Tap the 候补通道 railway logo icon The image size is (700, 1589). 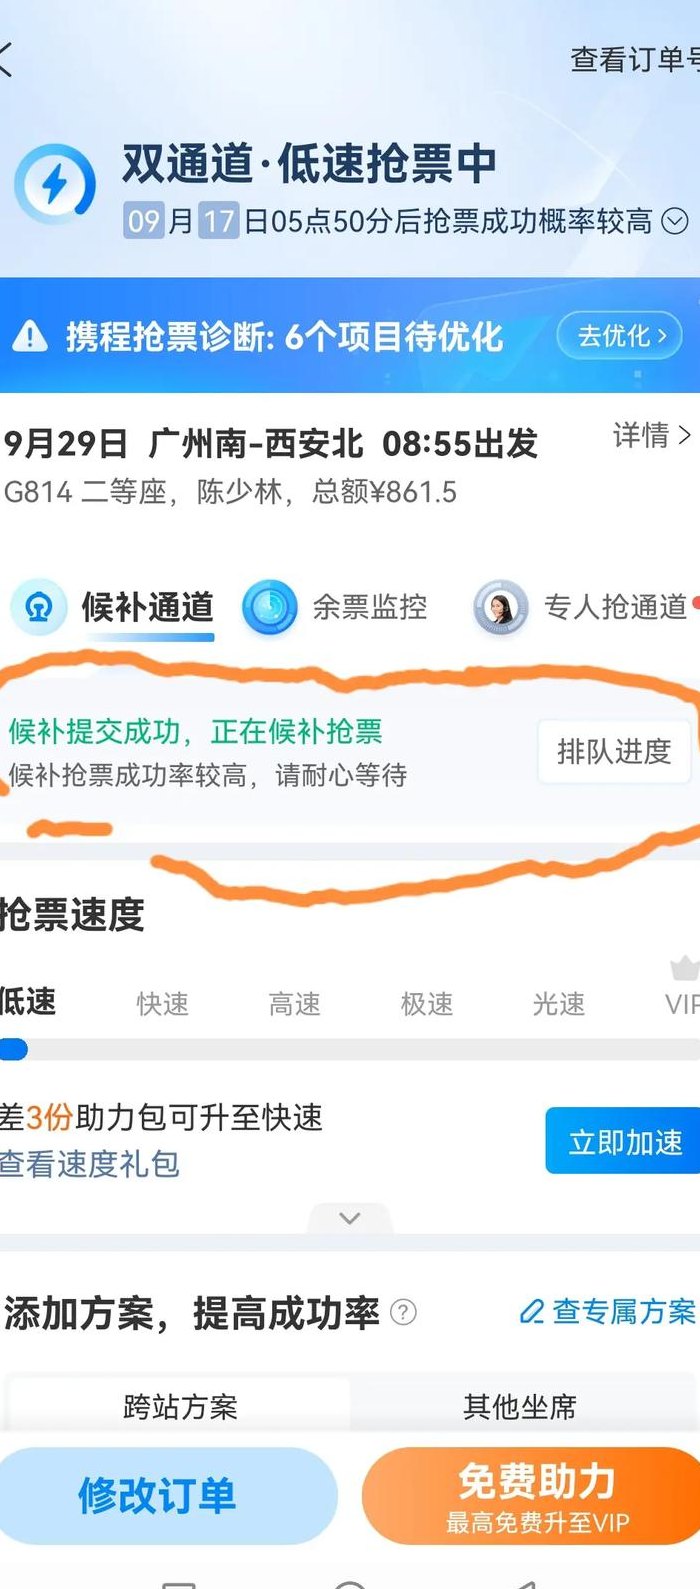coord(39,607)
